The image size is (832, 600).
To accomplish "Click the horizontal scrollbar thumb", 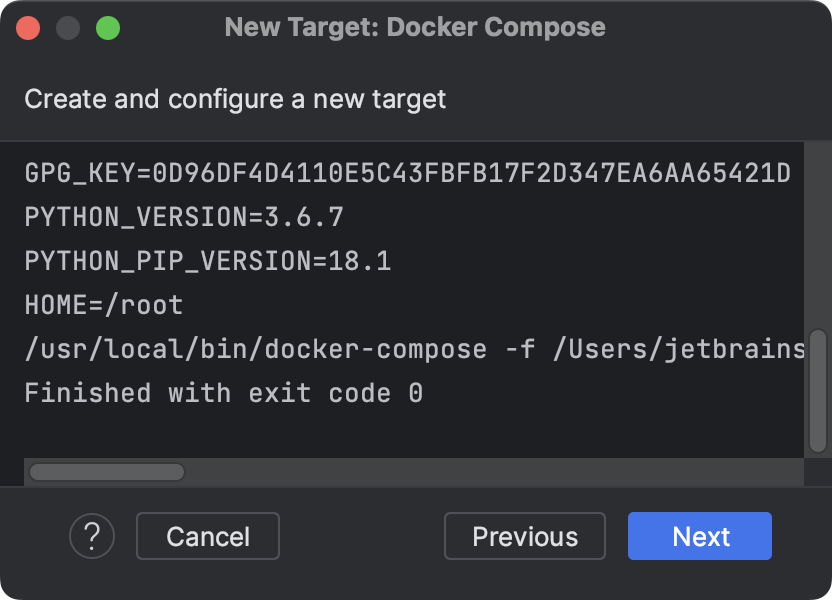I will tap(105, 469).
